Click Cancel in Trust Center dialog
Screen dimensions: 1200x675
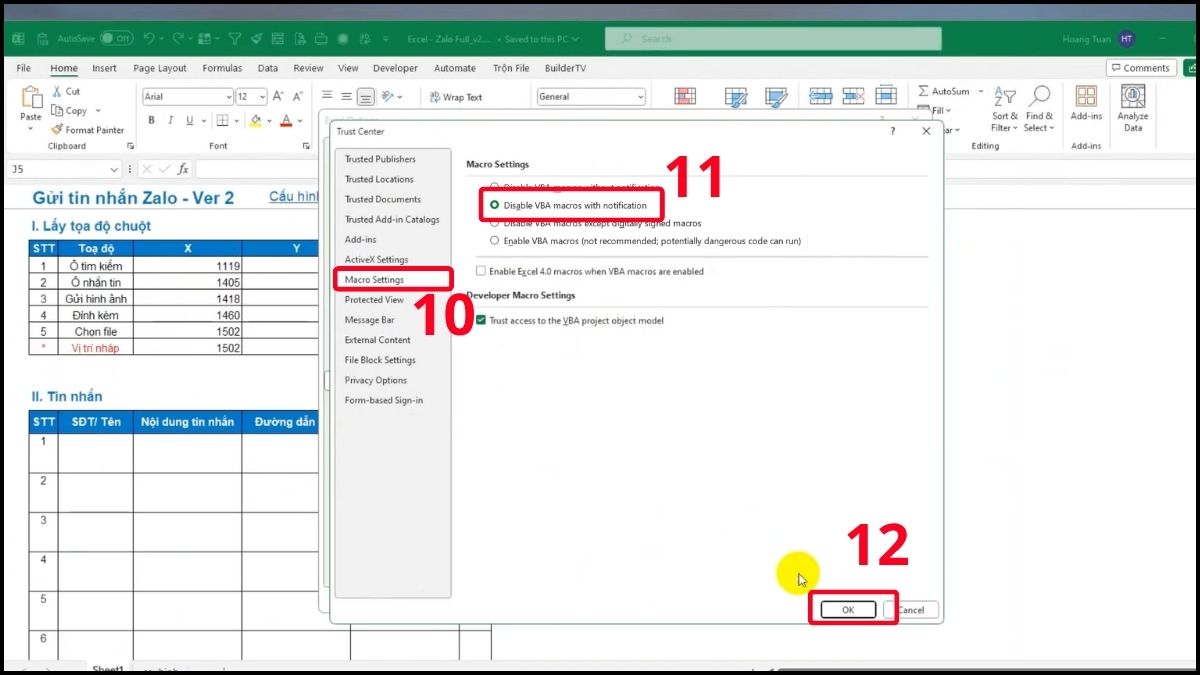(x=911, y=609)
